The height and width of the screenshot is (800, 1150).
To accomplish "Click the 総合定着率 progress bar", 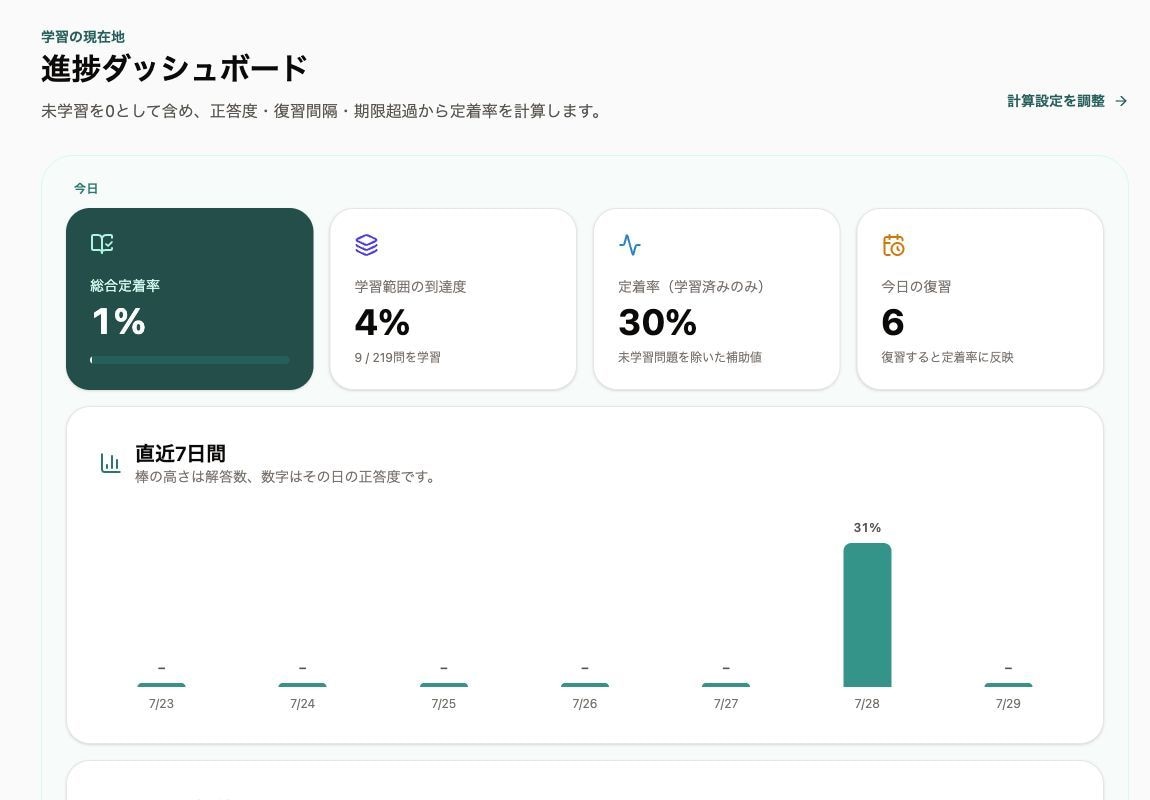I will point(190,360).
